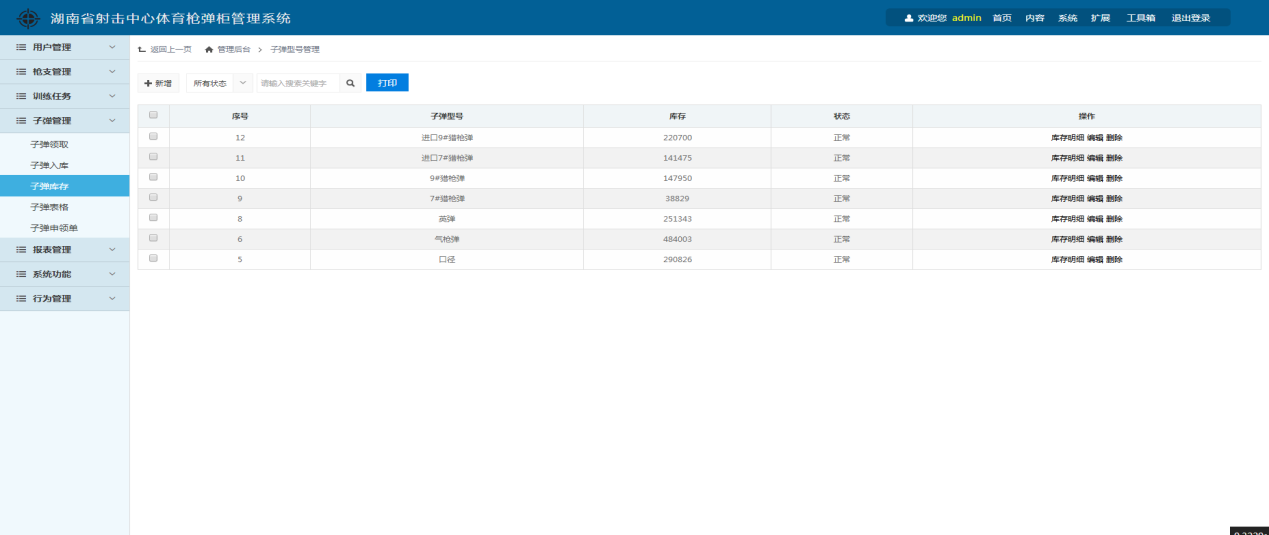
Task: Click the plus icon on 新增
Action: click(148, 83)
